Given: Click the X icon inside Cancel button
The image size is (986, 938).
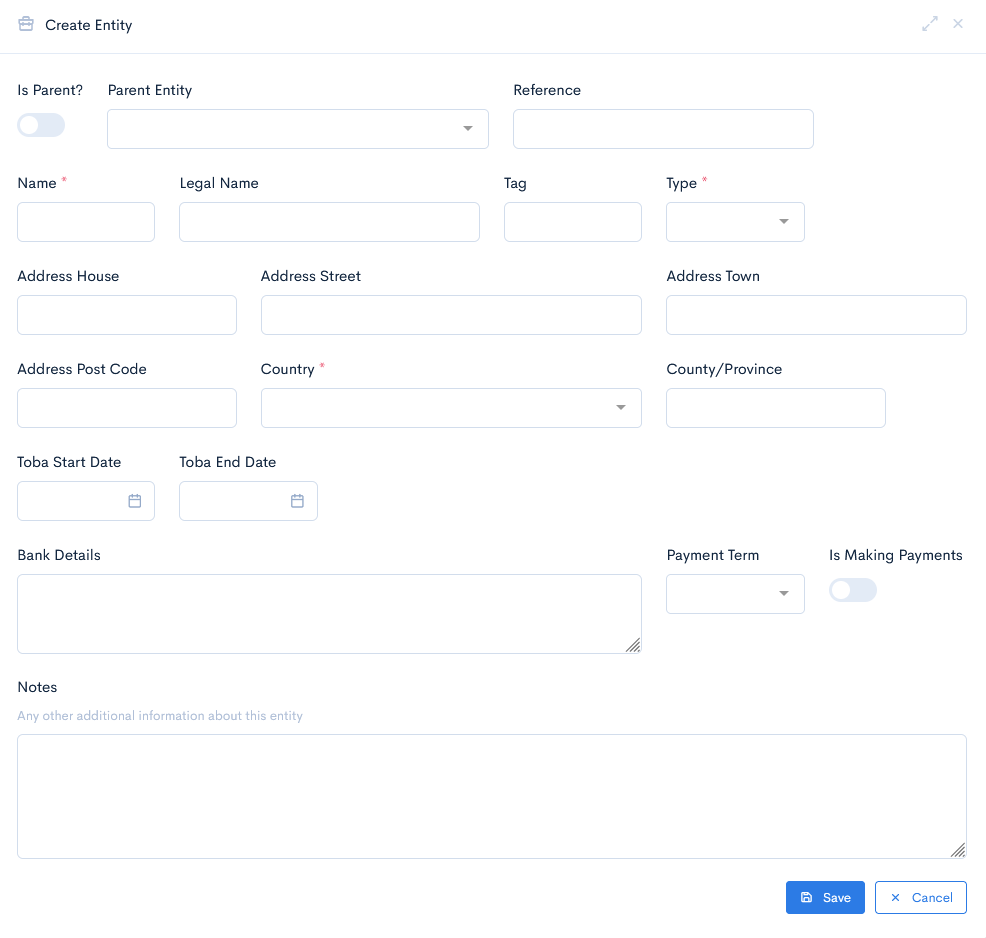Looking at the screenshot, I should click(895, 897).
